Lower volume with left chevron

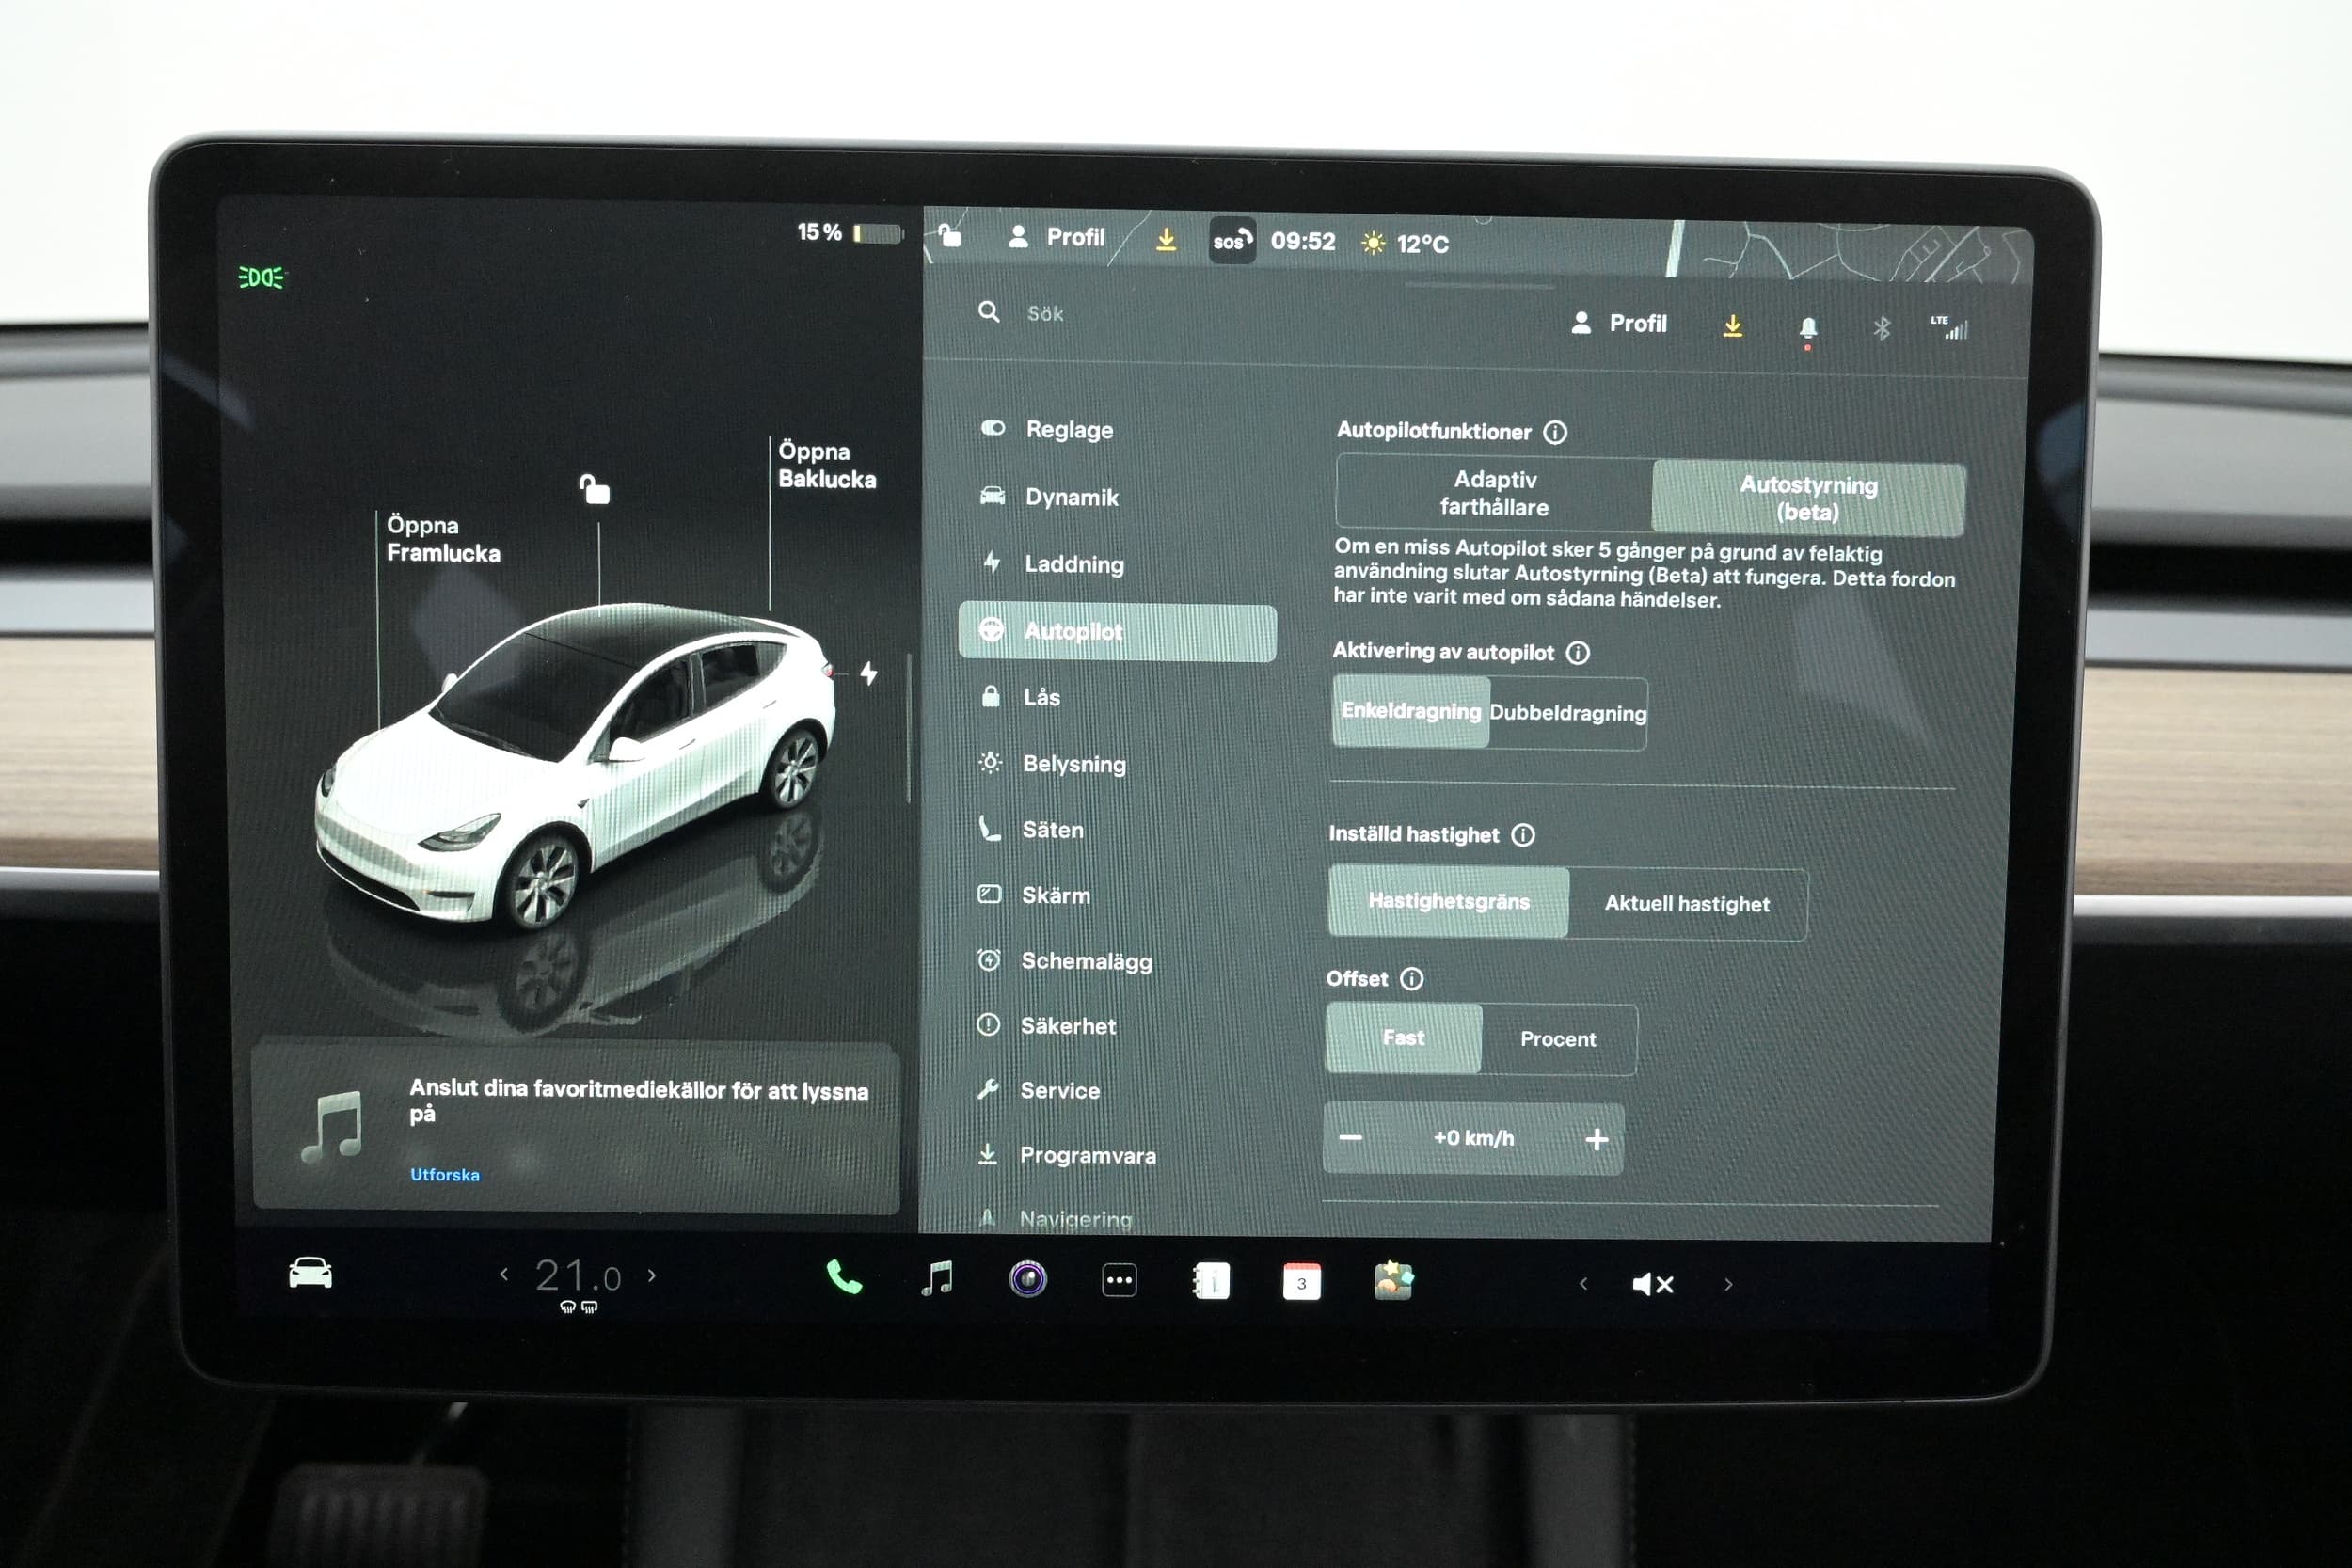click(x=1583, y=1283)
